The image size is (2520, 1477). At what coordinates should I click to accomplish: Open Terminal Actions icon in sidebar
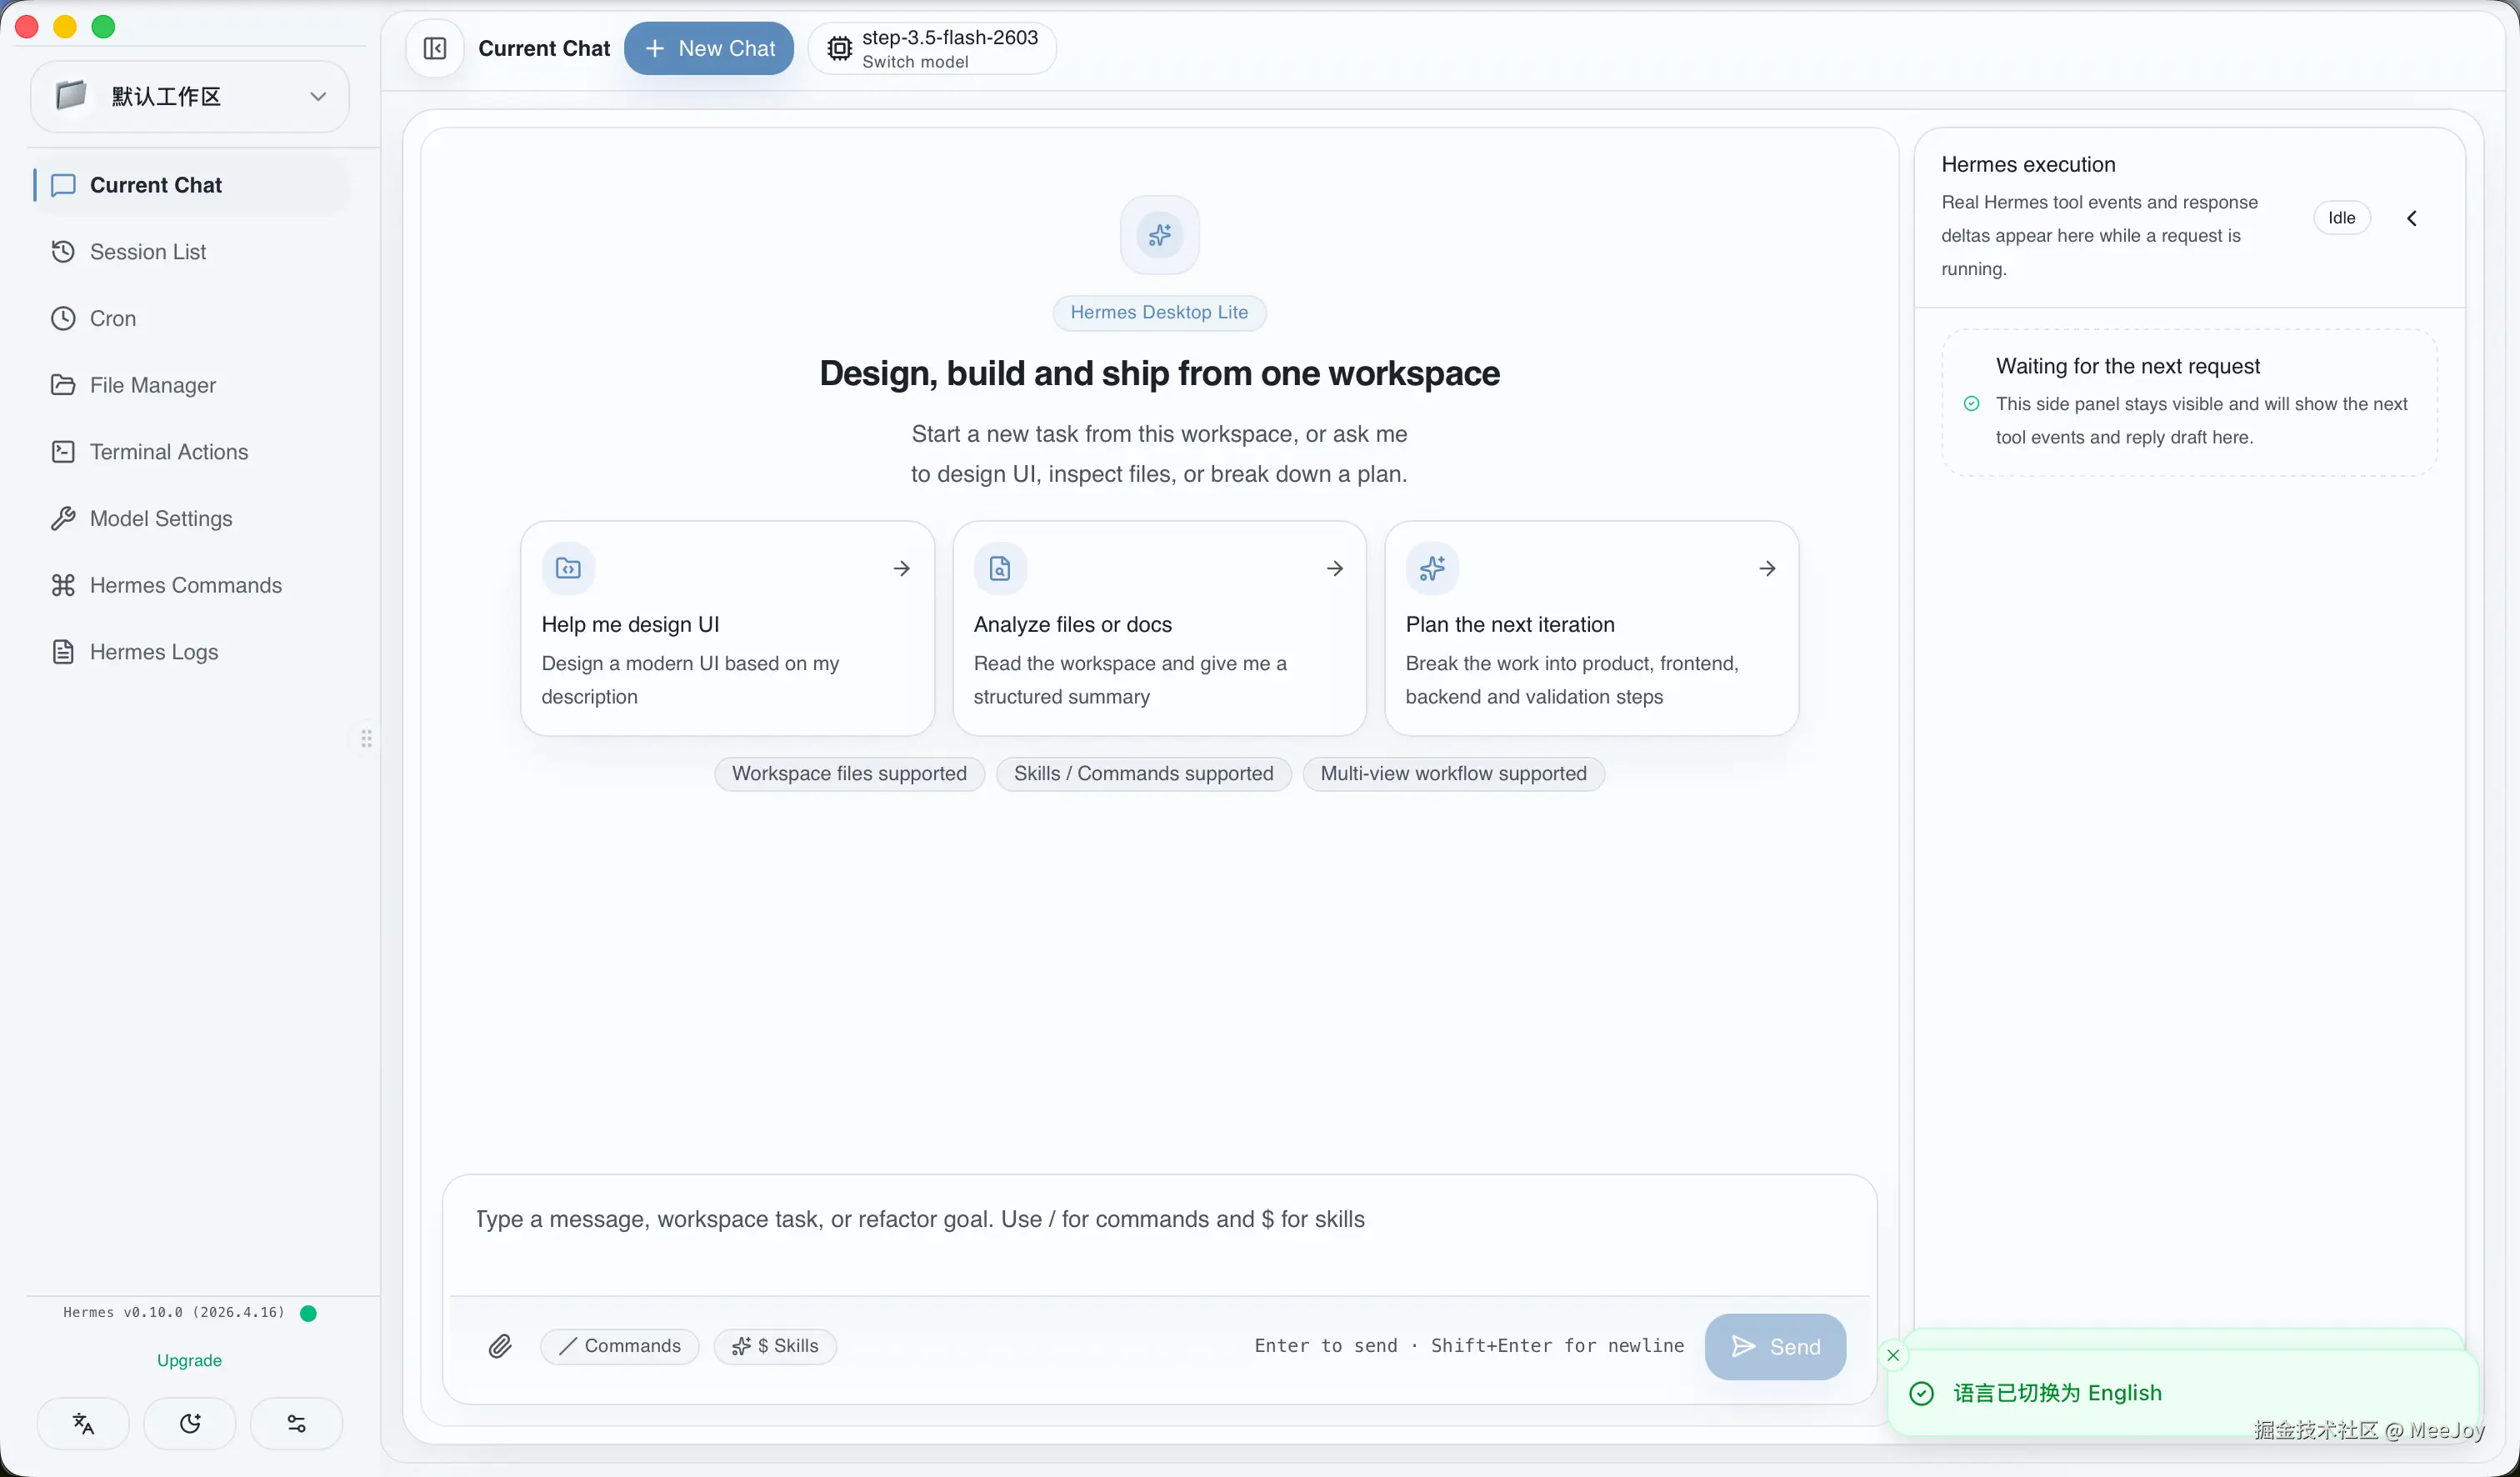pyautogui.click(x=63, y=452)
